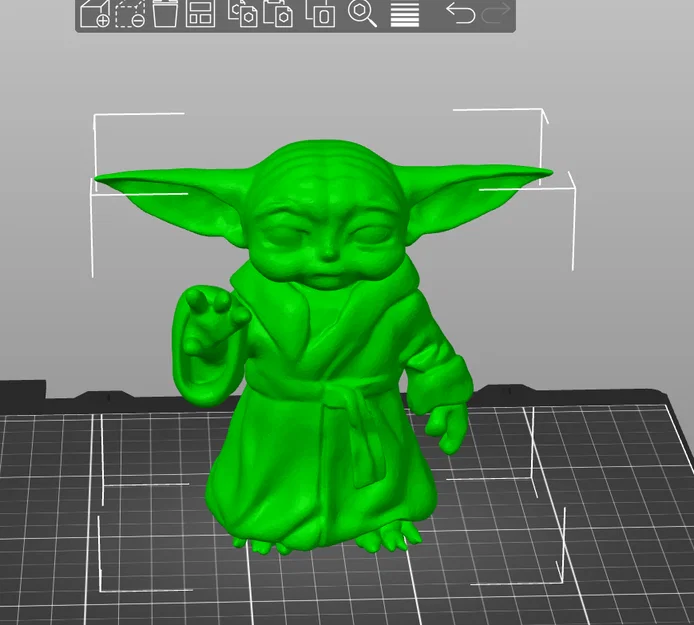The width and height of the screenshot is (694, 625).
Task: Click the Paste clipboard icon
Action: (x=278, y=14)
